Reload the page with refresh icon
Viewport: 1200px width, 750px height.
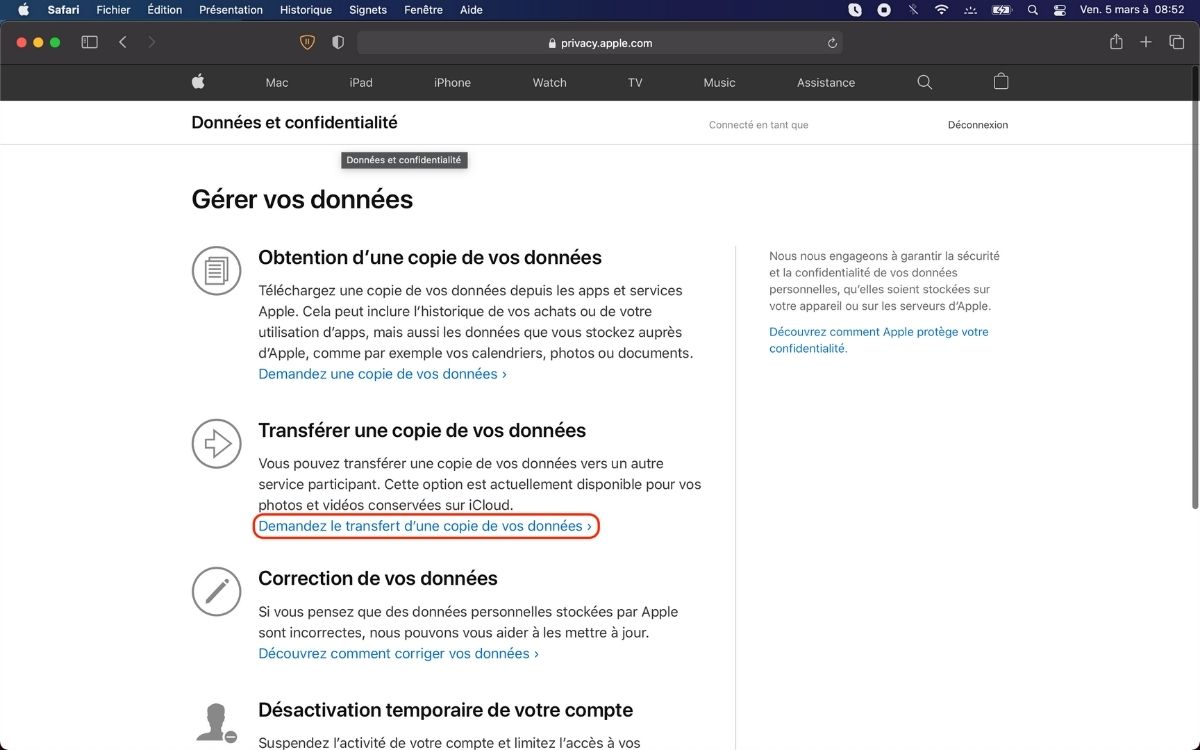tap(832, 43)
